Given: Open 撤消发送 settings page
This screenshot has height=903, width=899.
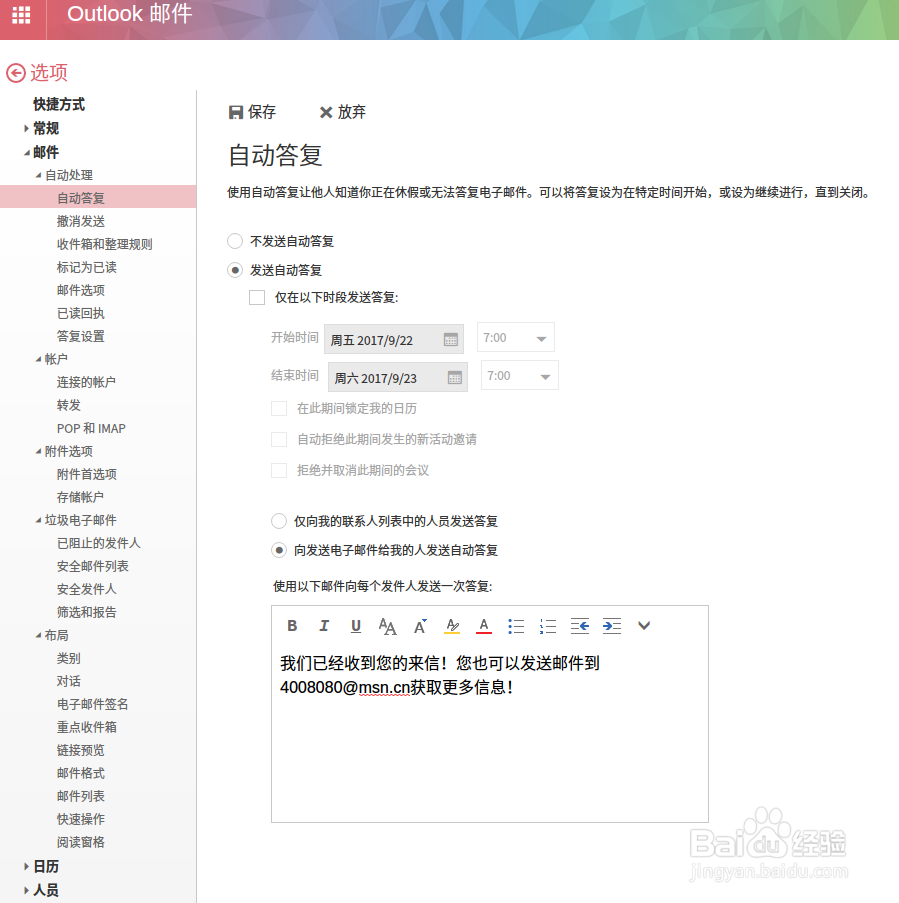Looking at the screenshot, I should coord(81,222).
